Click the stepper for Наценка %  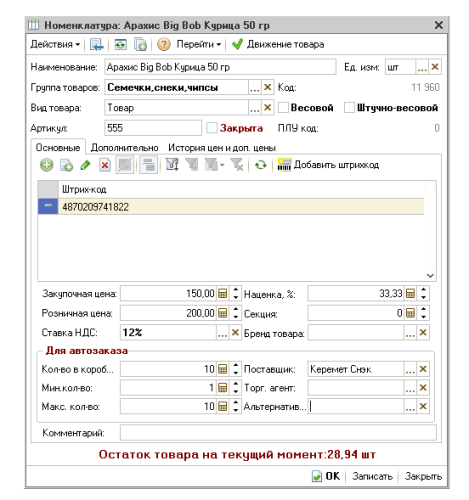click(x=423, y=294)
